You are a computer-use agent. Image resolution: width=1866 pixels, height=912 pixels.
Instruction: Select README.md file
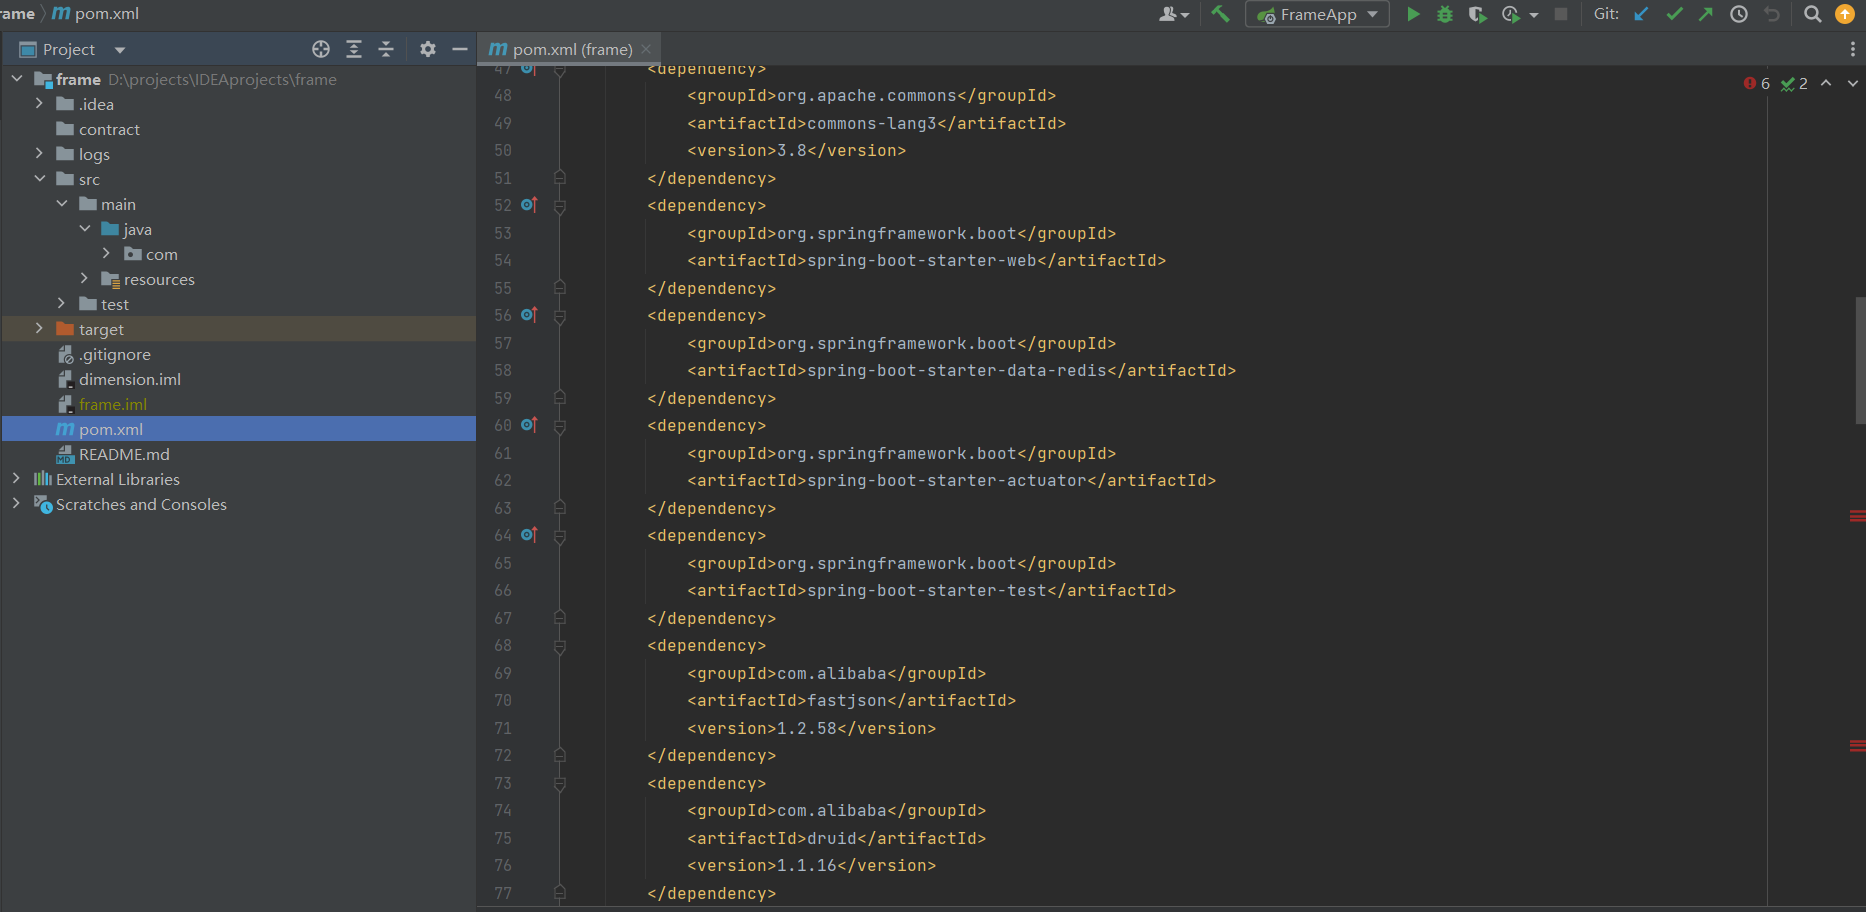tap(124, 454)
